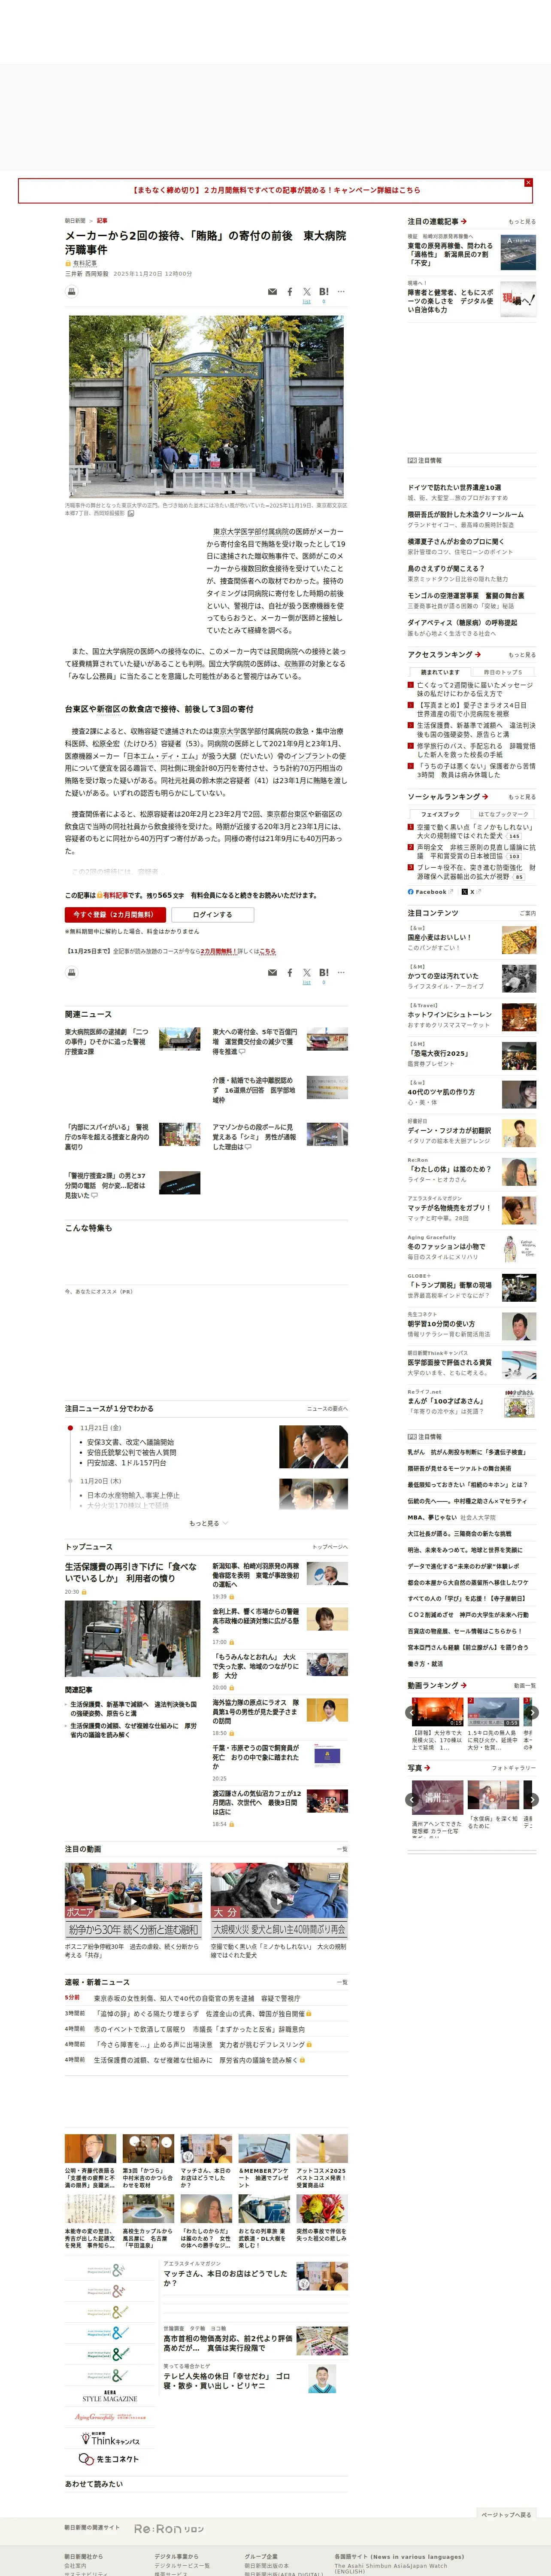The width and height of the screenshot is (551, 2576).
Task: Click the red 今すぐ登録 button
Action: coord(114,914)
